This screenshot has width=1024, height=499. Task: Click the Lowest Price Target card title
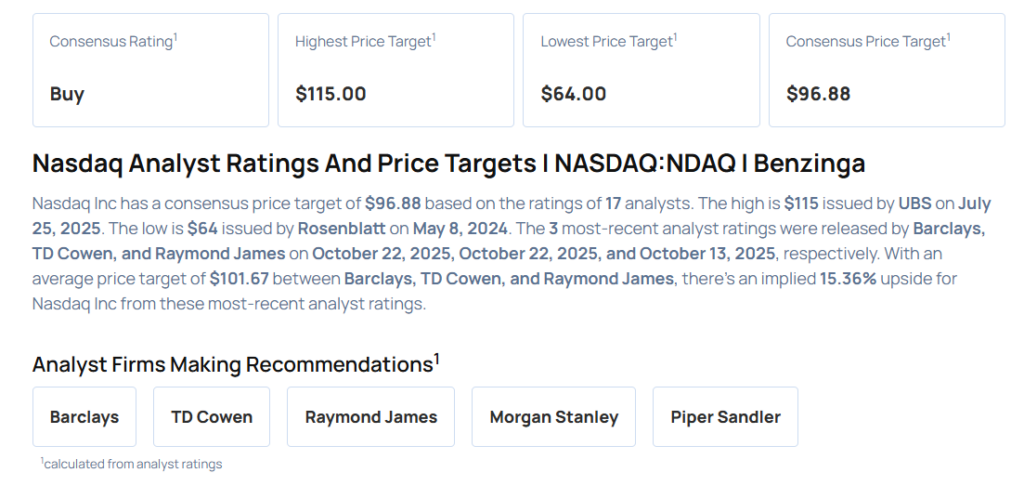[x=608, y=41]
